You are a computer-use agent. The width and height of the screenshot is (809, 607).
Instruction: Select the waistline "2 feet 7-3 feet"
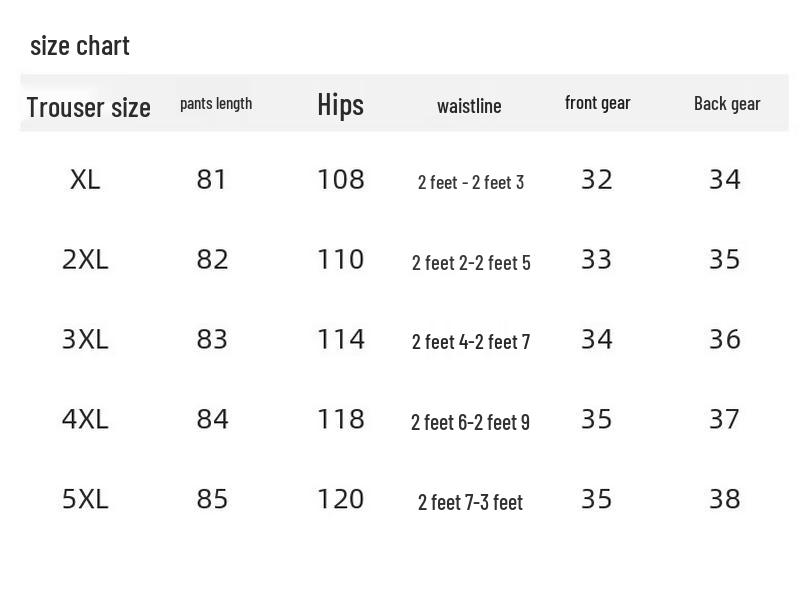click(470, 502)
